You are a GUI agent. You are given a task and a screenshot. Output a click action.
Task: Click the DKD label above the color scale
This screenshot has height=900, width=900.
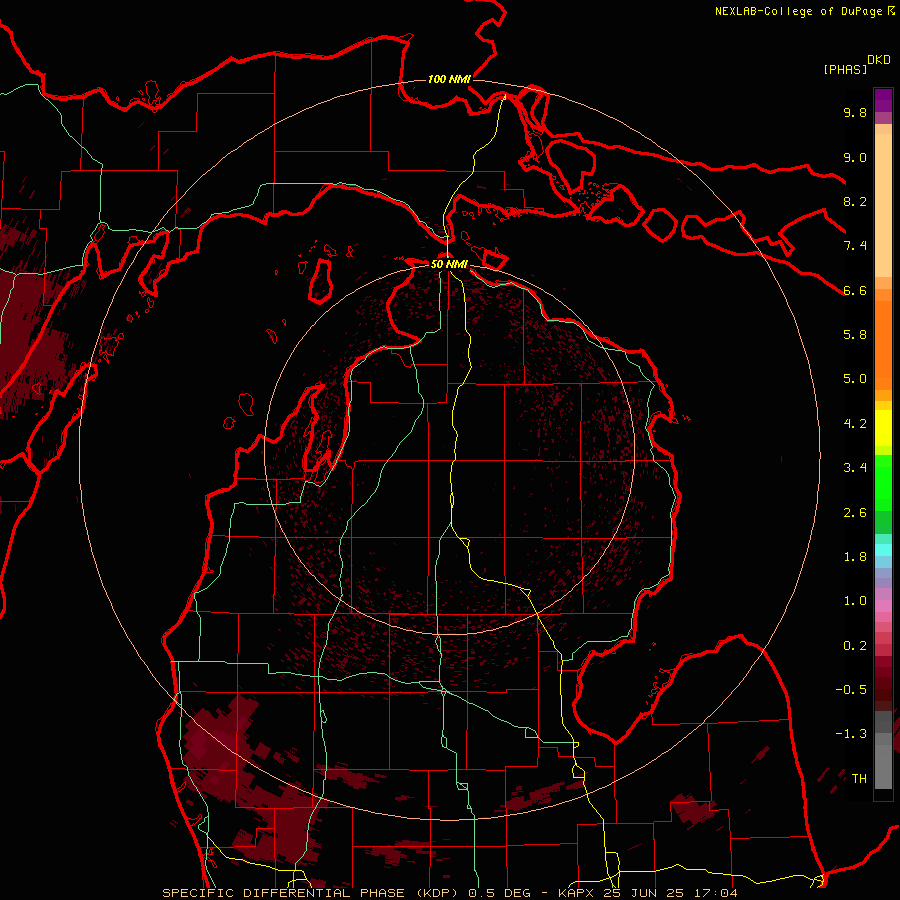point(879,60)
